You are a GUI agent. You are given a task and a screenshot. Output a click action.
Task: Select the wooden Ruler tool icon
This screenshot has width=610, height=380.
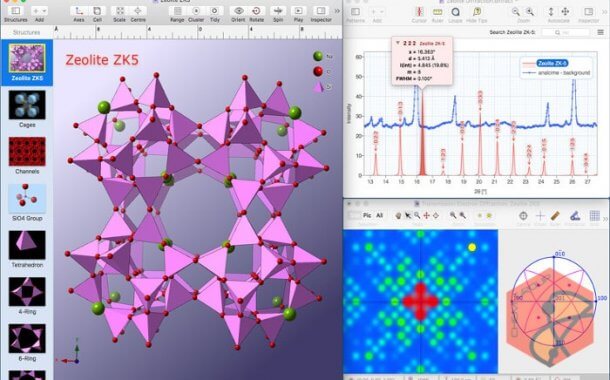(556, 215)
